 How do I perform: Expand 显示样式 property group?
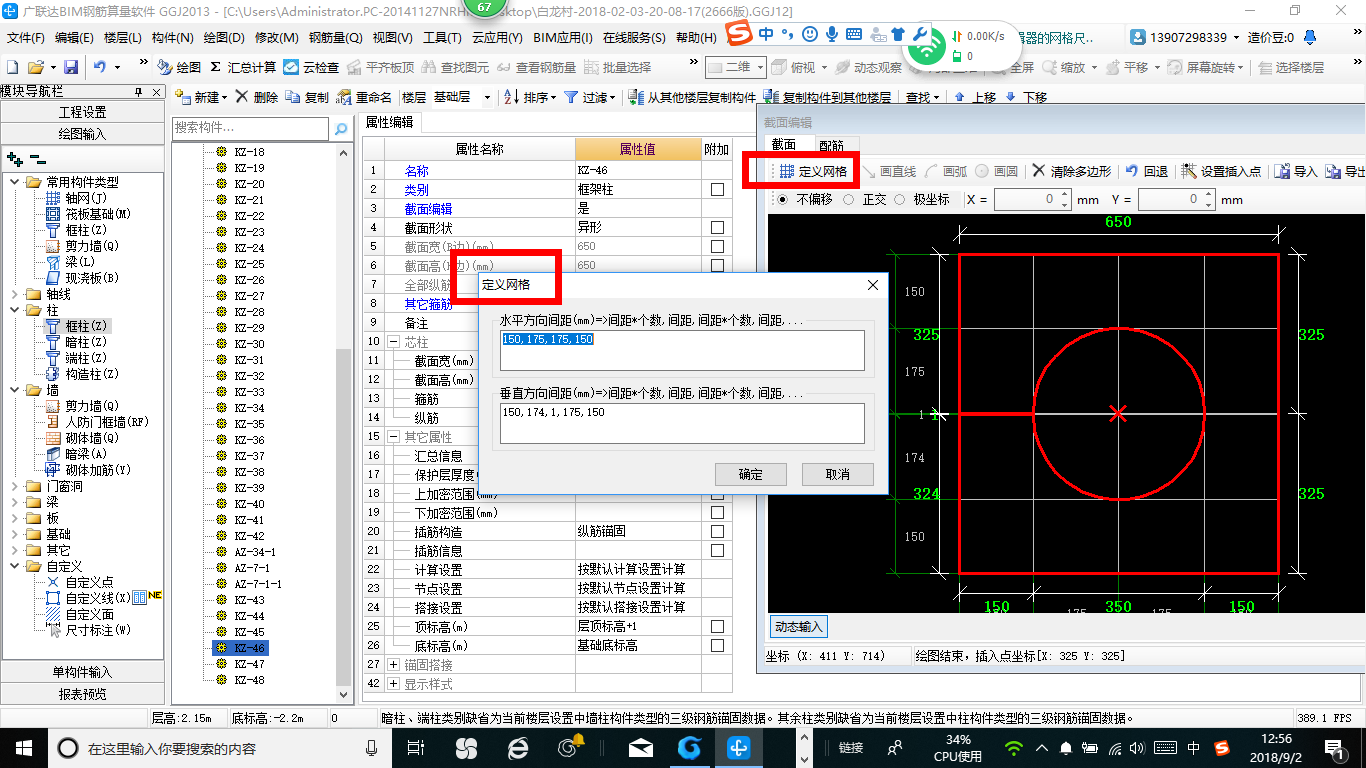tap(393, 683)
